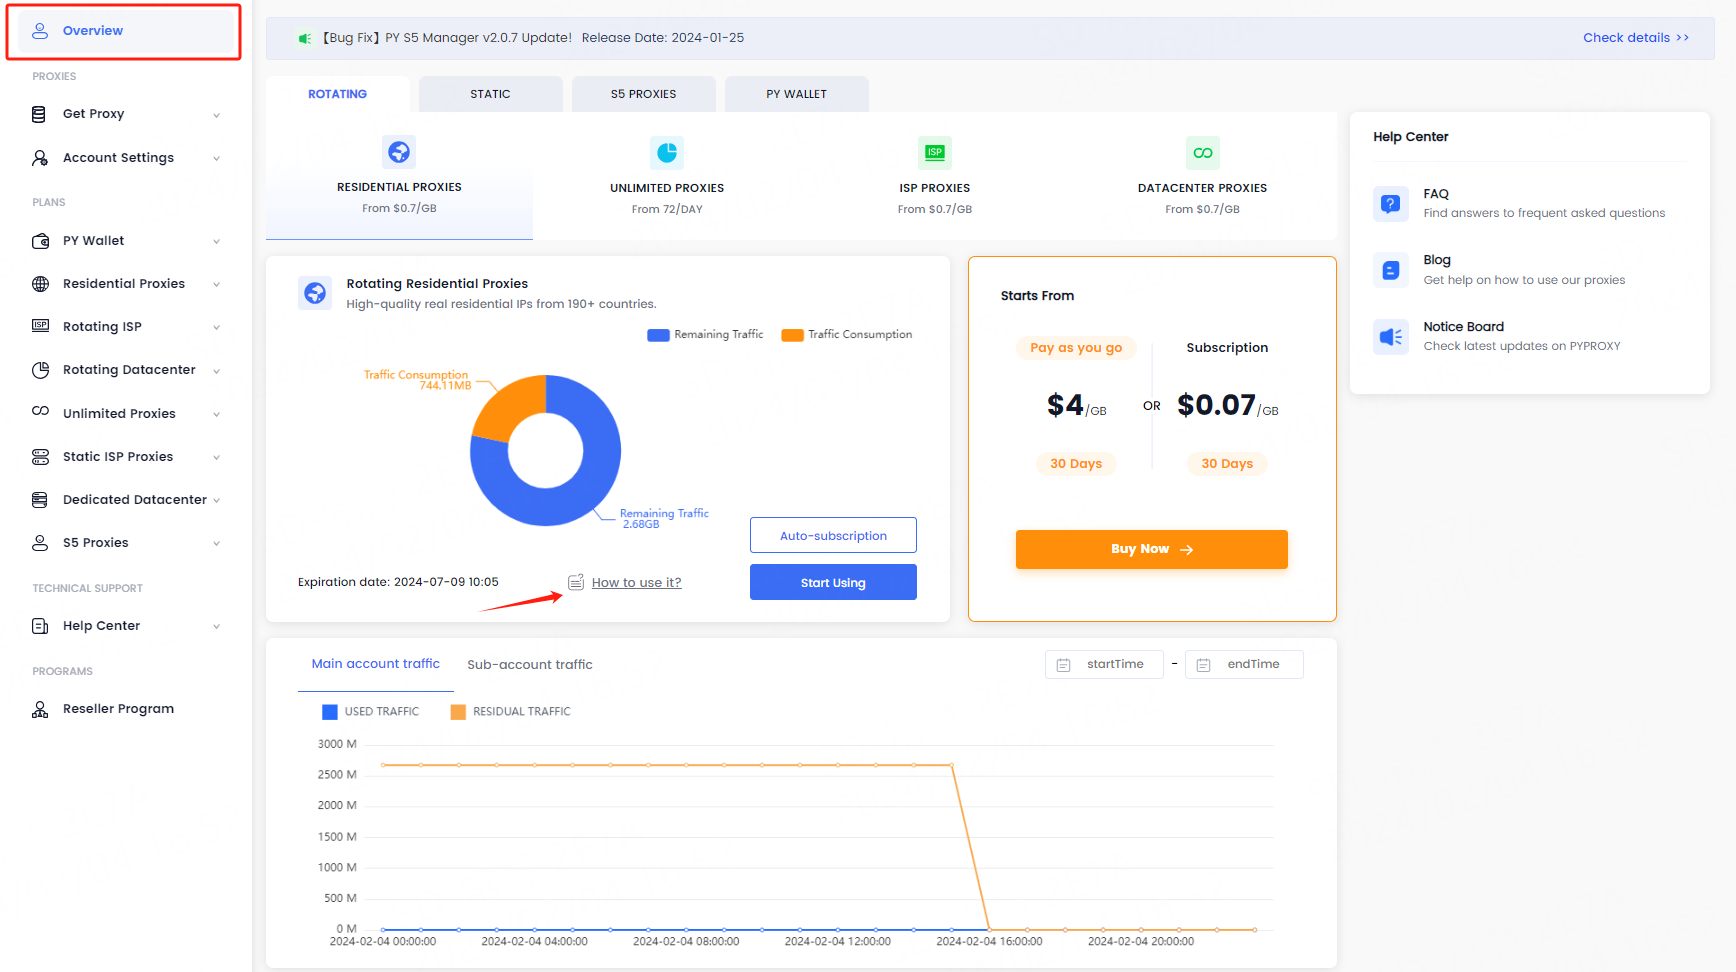This screenshot has height=972, width=1736.
Task: Expand the PY Wallet sidebar chevron
Action: point(216,241)
